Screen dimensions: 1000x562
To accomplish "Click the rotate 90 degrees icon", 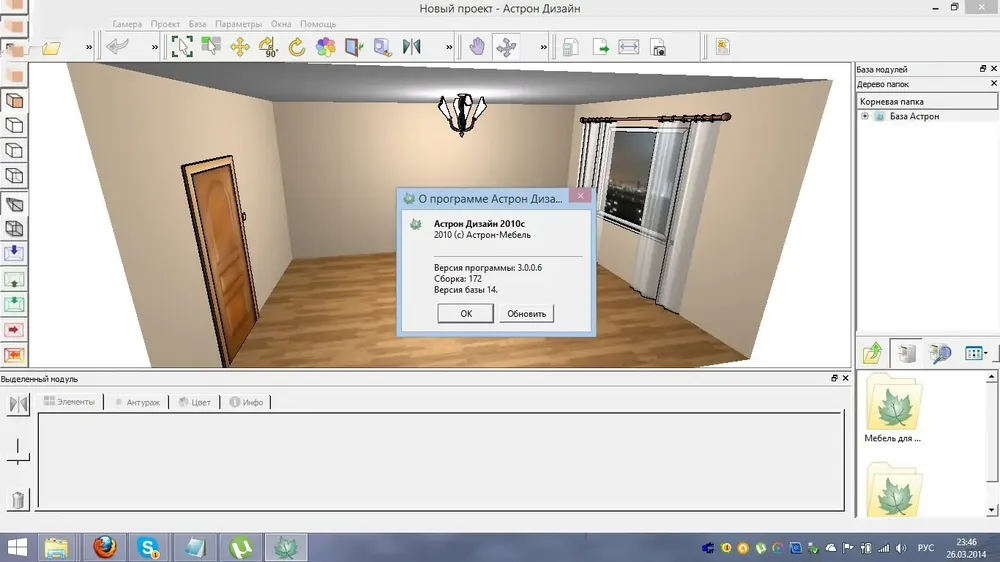I will point(268,47).
